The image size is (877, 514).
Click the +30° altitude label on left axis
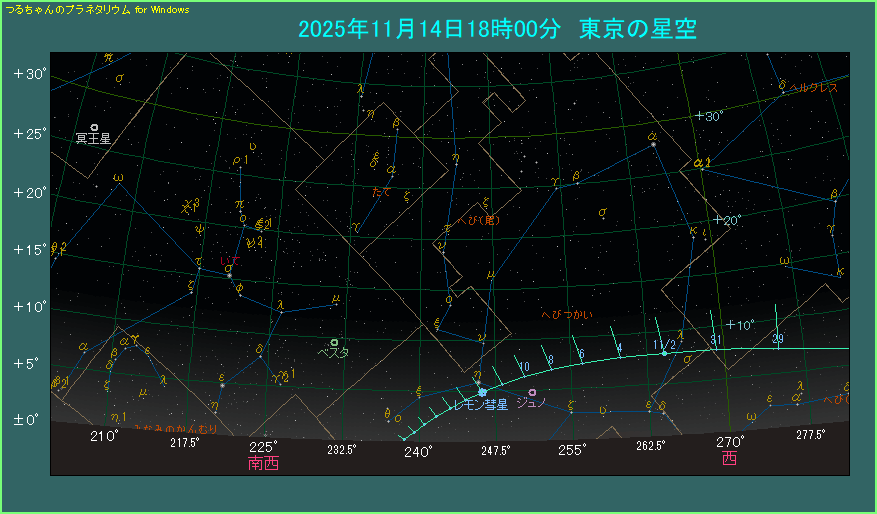click(x=30, y=75)
